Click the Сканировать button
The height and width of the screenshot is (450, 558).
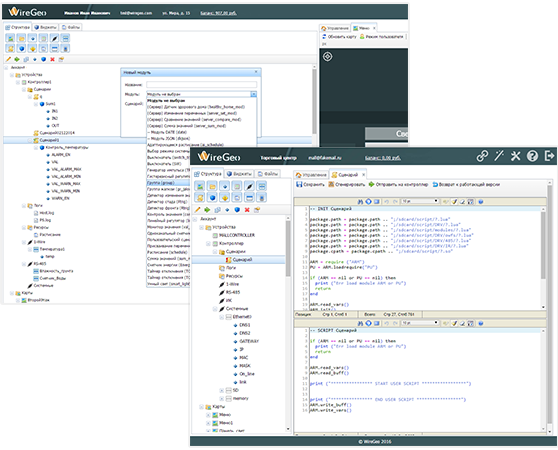[x=347, y=185]
